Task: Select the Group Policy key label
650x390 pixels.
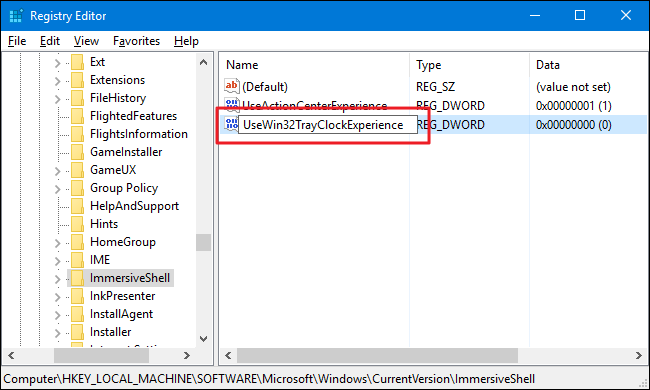Action: 124,188
